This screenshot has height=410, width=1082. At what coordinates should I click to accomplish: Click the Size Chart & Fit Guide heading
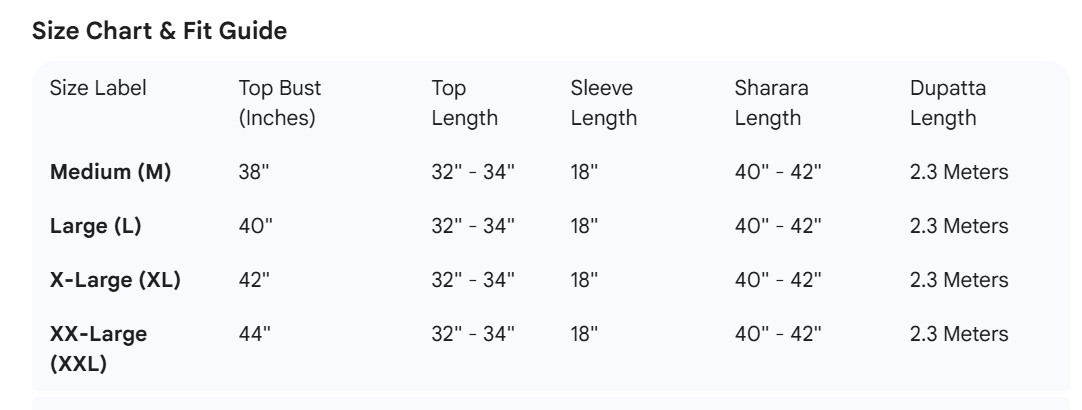pos(160,32)
